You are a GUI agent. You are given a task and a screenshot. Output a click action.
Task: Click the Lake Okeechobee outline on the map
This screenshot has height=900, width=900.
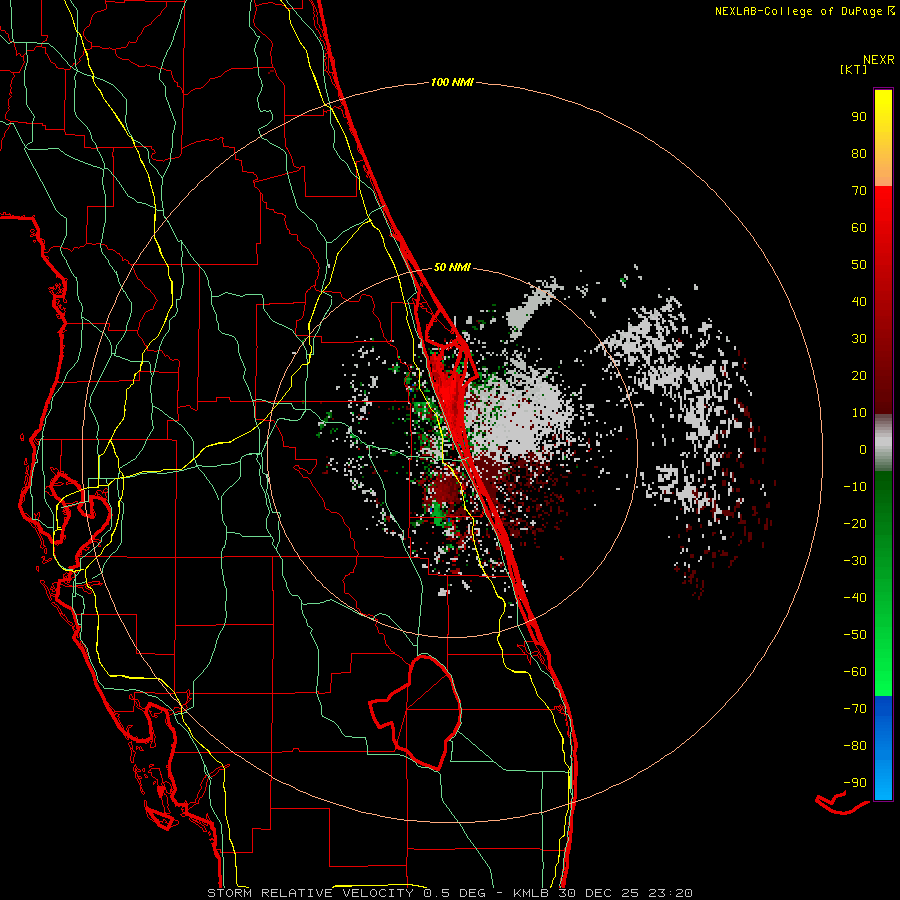point(416,712)
